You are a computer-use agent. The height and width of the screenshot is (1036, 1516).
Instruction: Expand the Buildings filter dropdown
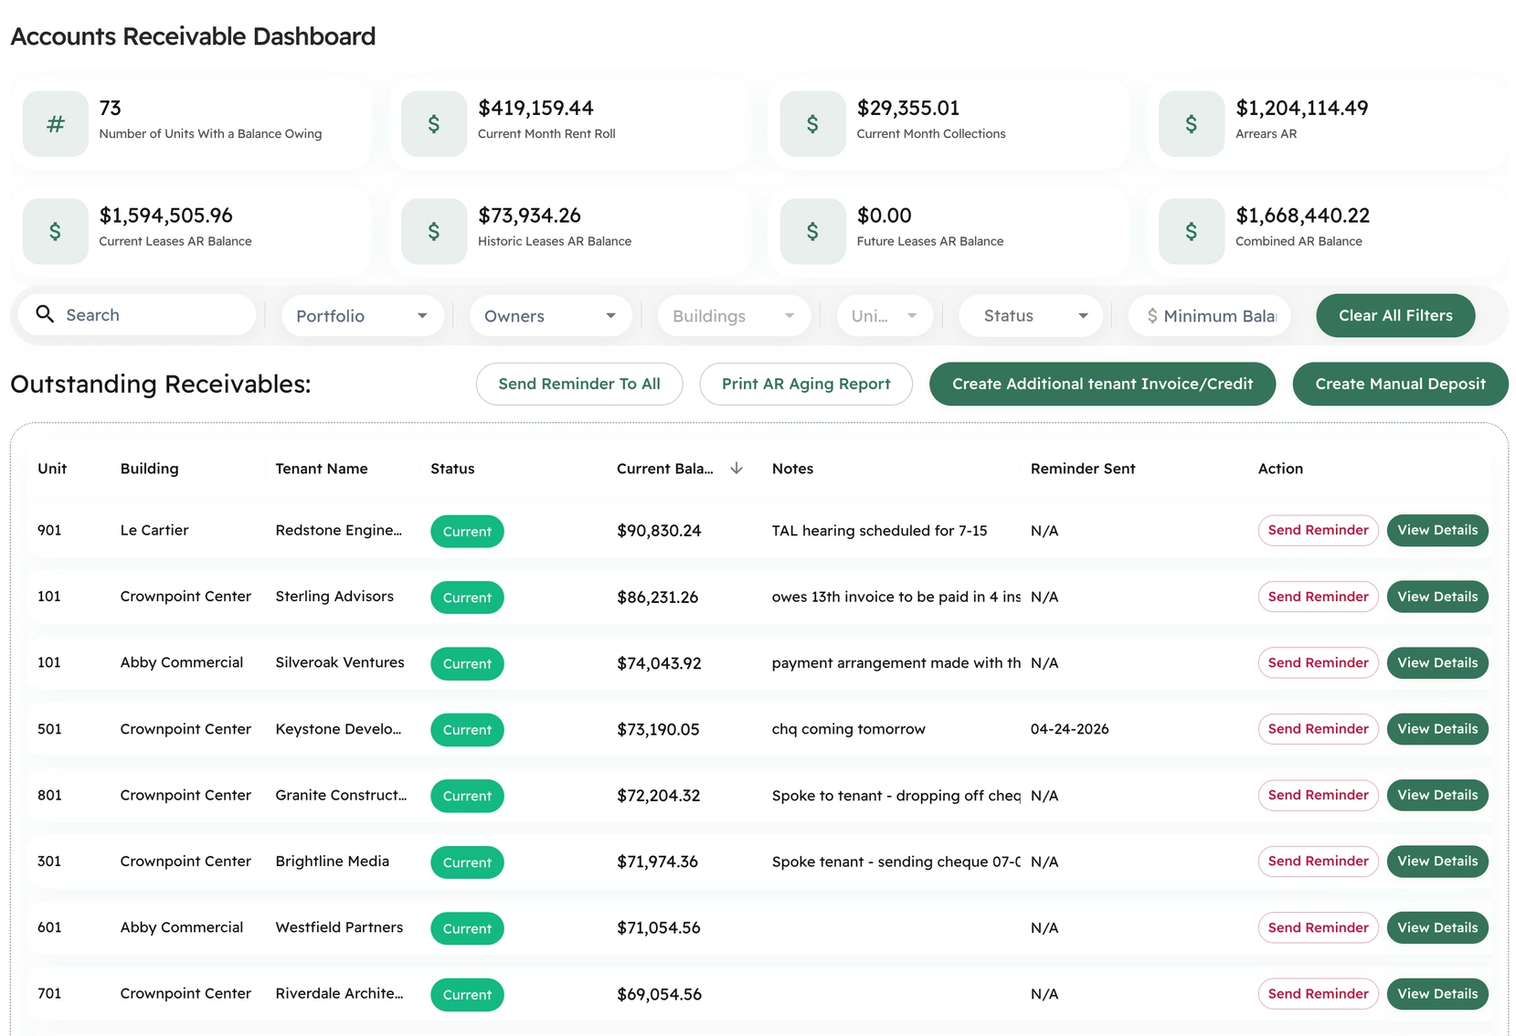point(734,316)
